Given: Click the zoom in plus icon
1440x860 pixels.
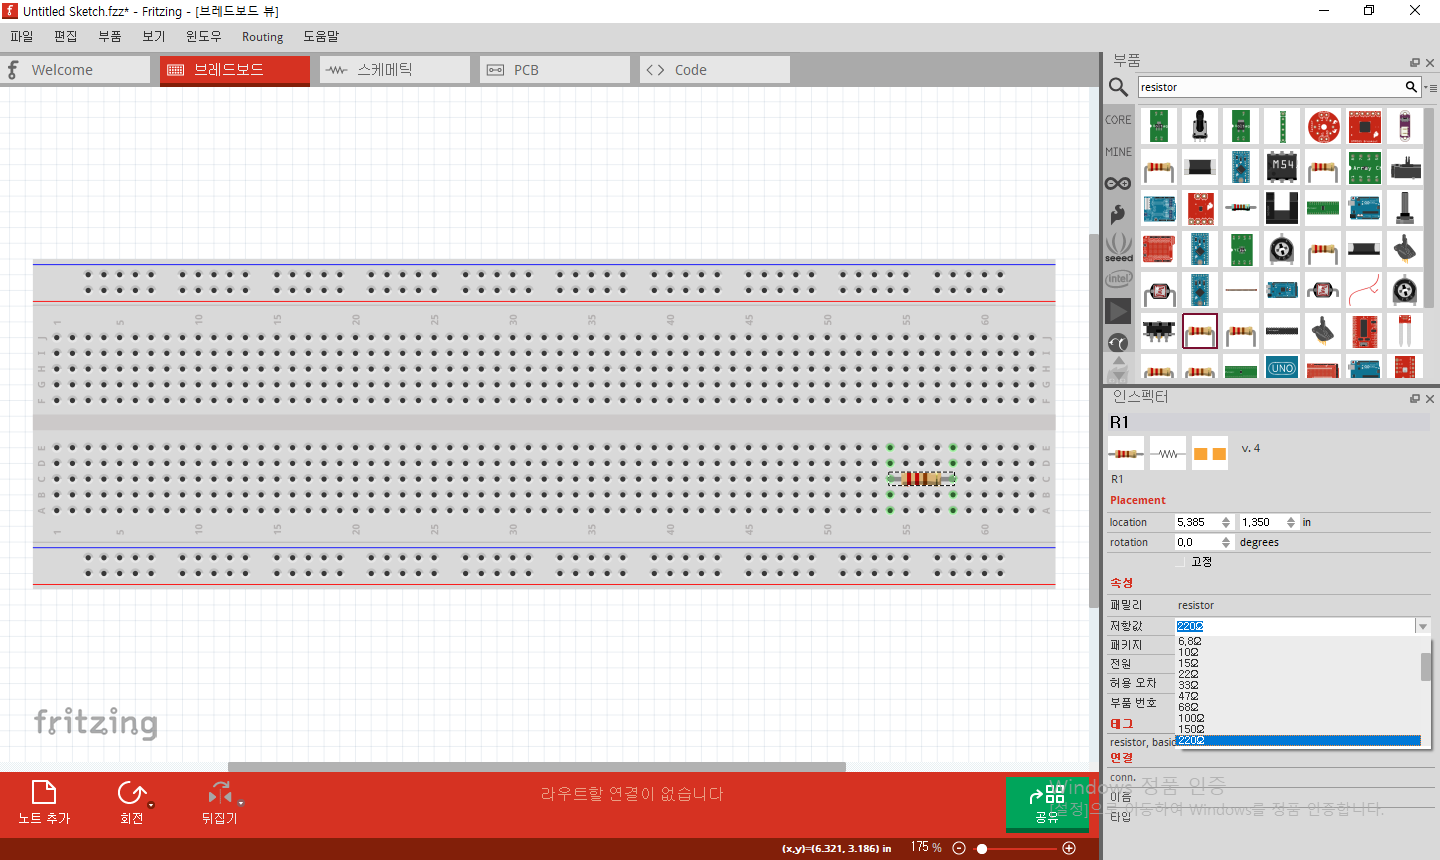Looking at the screenshot, I should click(1069, 848).
